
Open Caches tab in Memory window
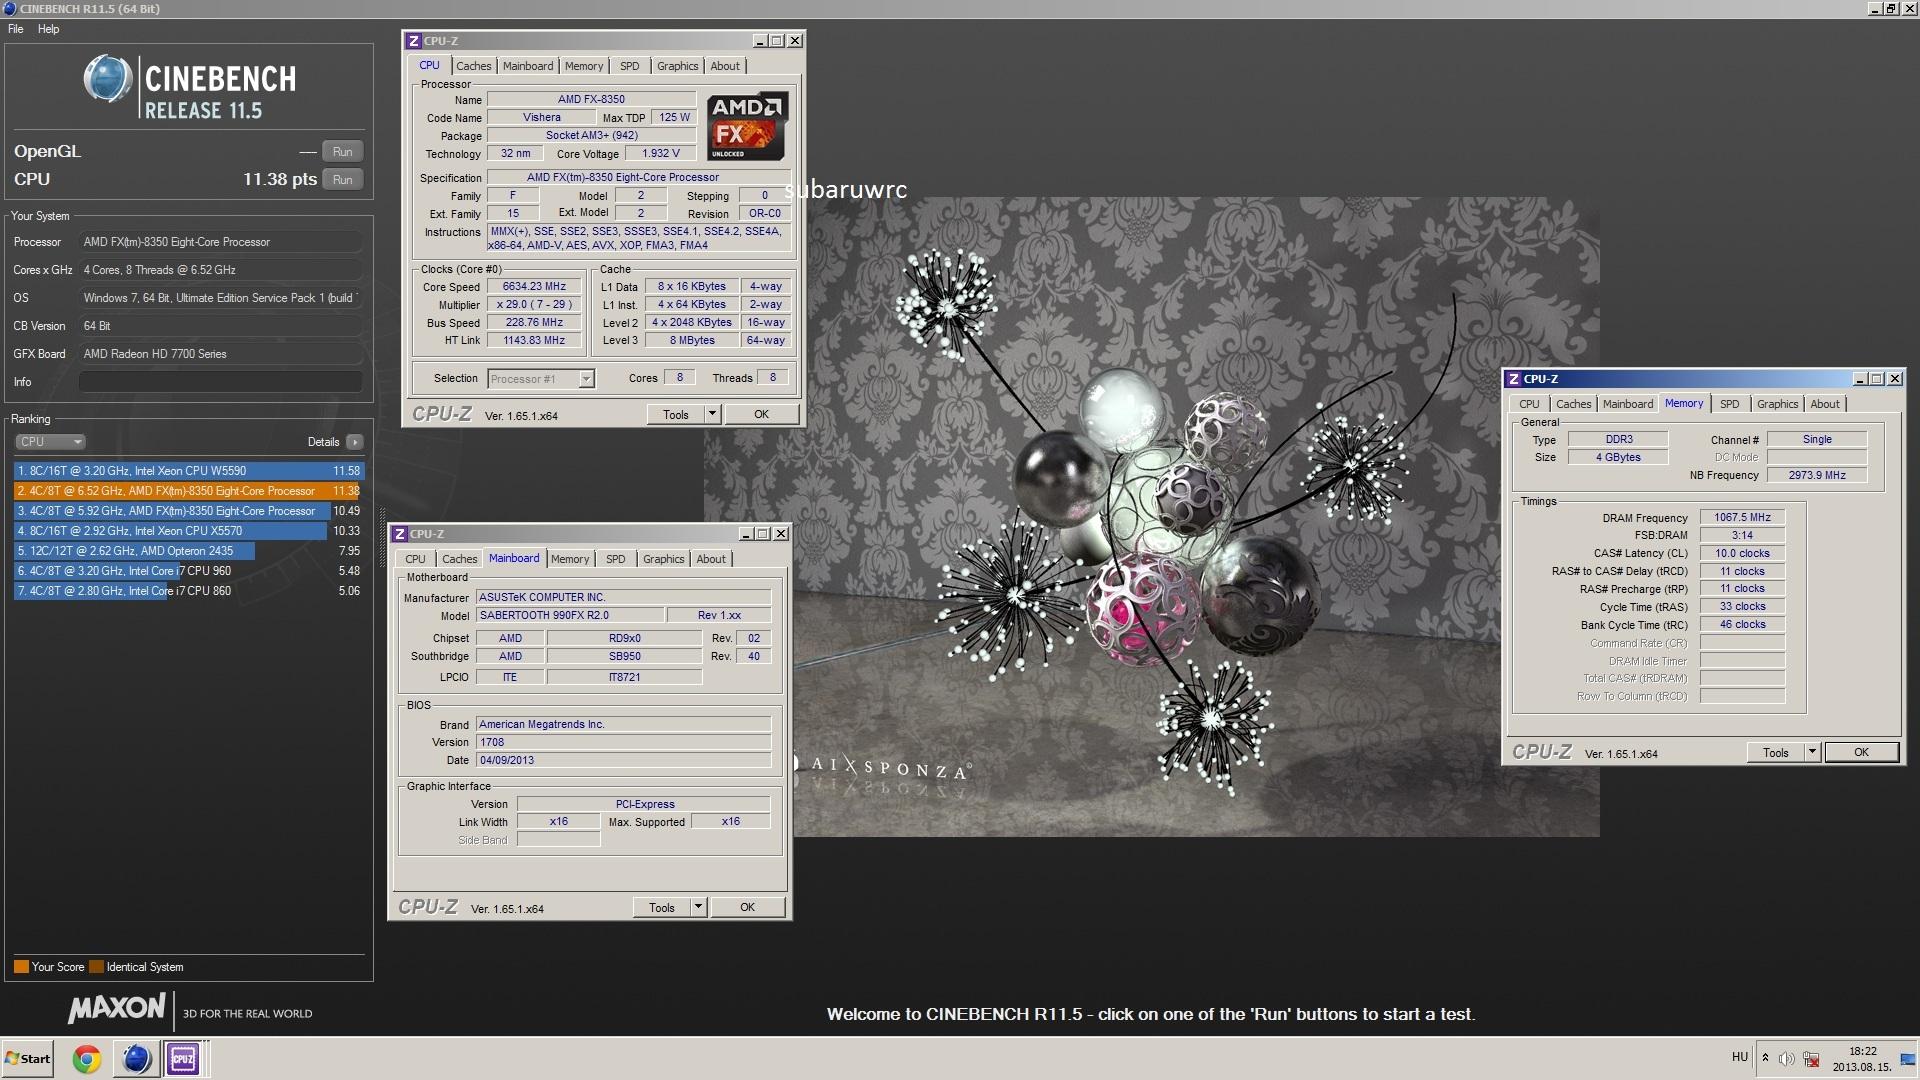(1574, 404)
